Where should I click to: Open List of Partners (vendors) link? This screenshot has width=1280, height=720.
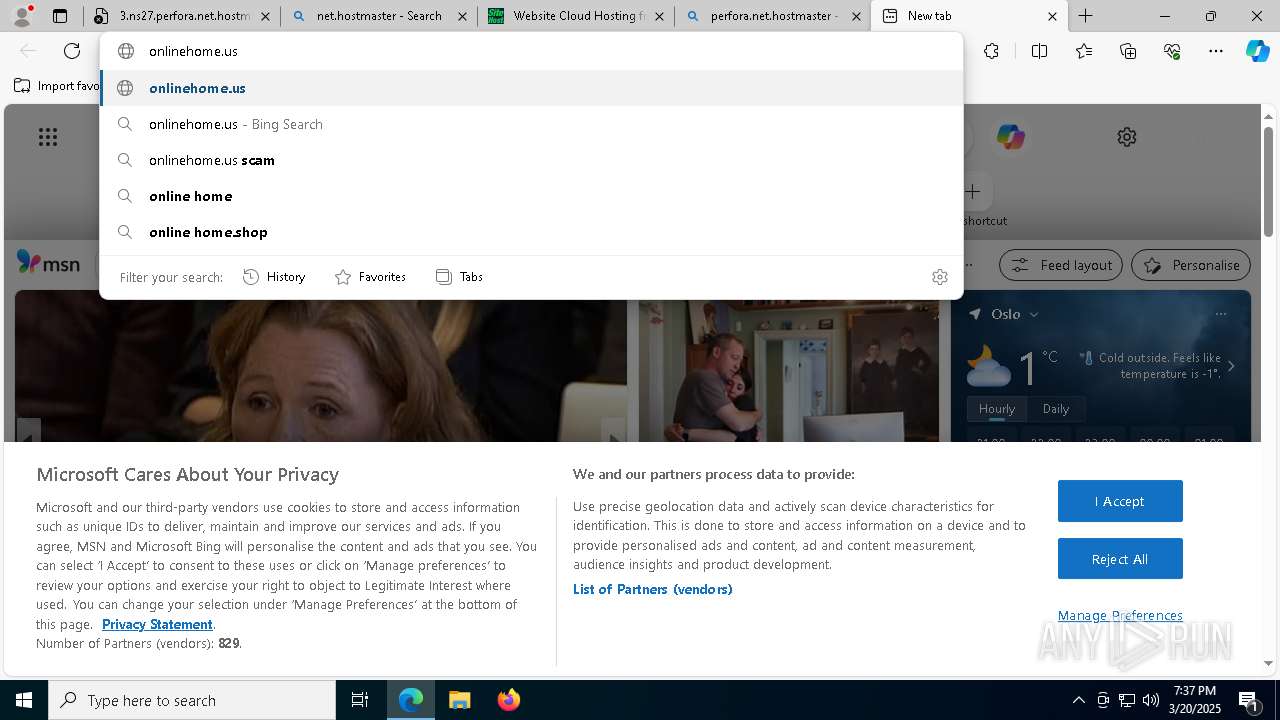click(x=652, y=589)
